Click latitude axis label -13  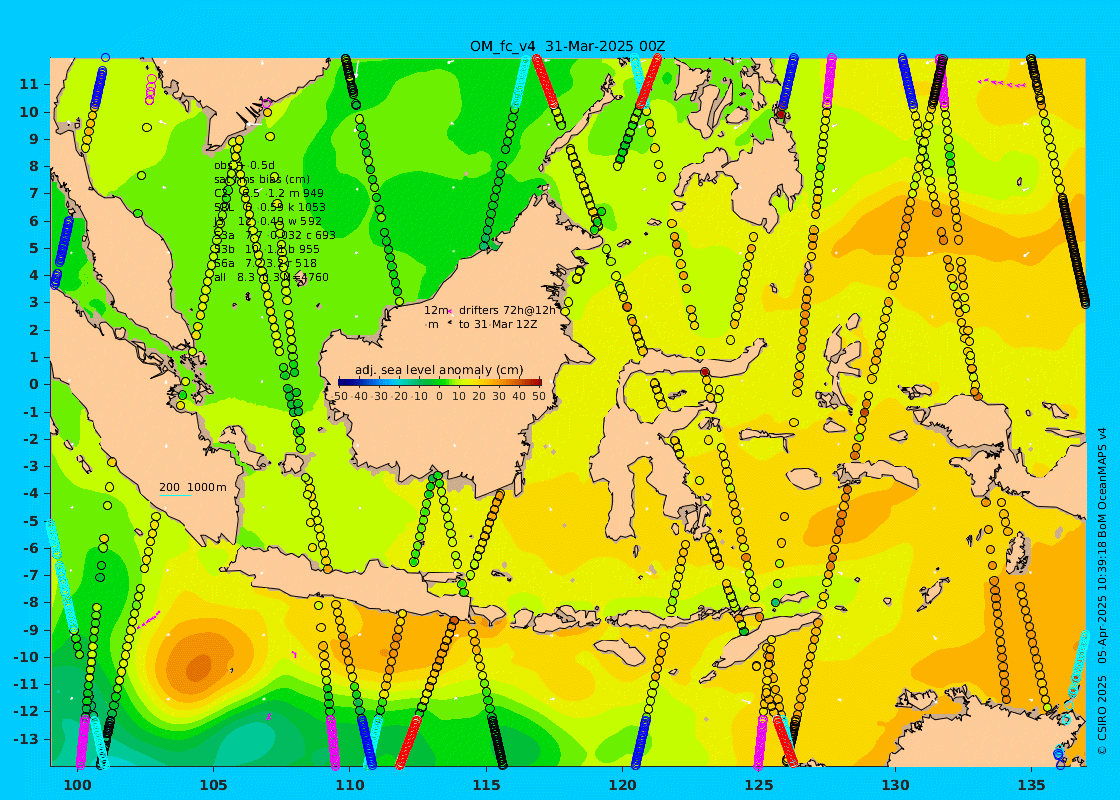click(26, 739)
